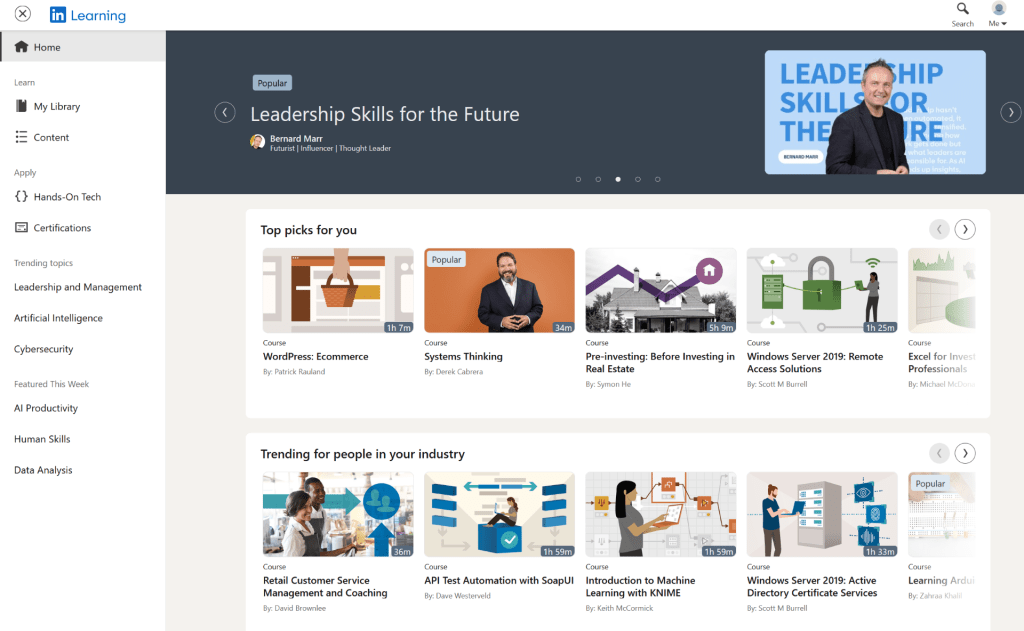Open the Content list icon
The image size is (1024, 631).
coord(22,137)
